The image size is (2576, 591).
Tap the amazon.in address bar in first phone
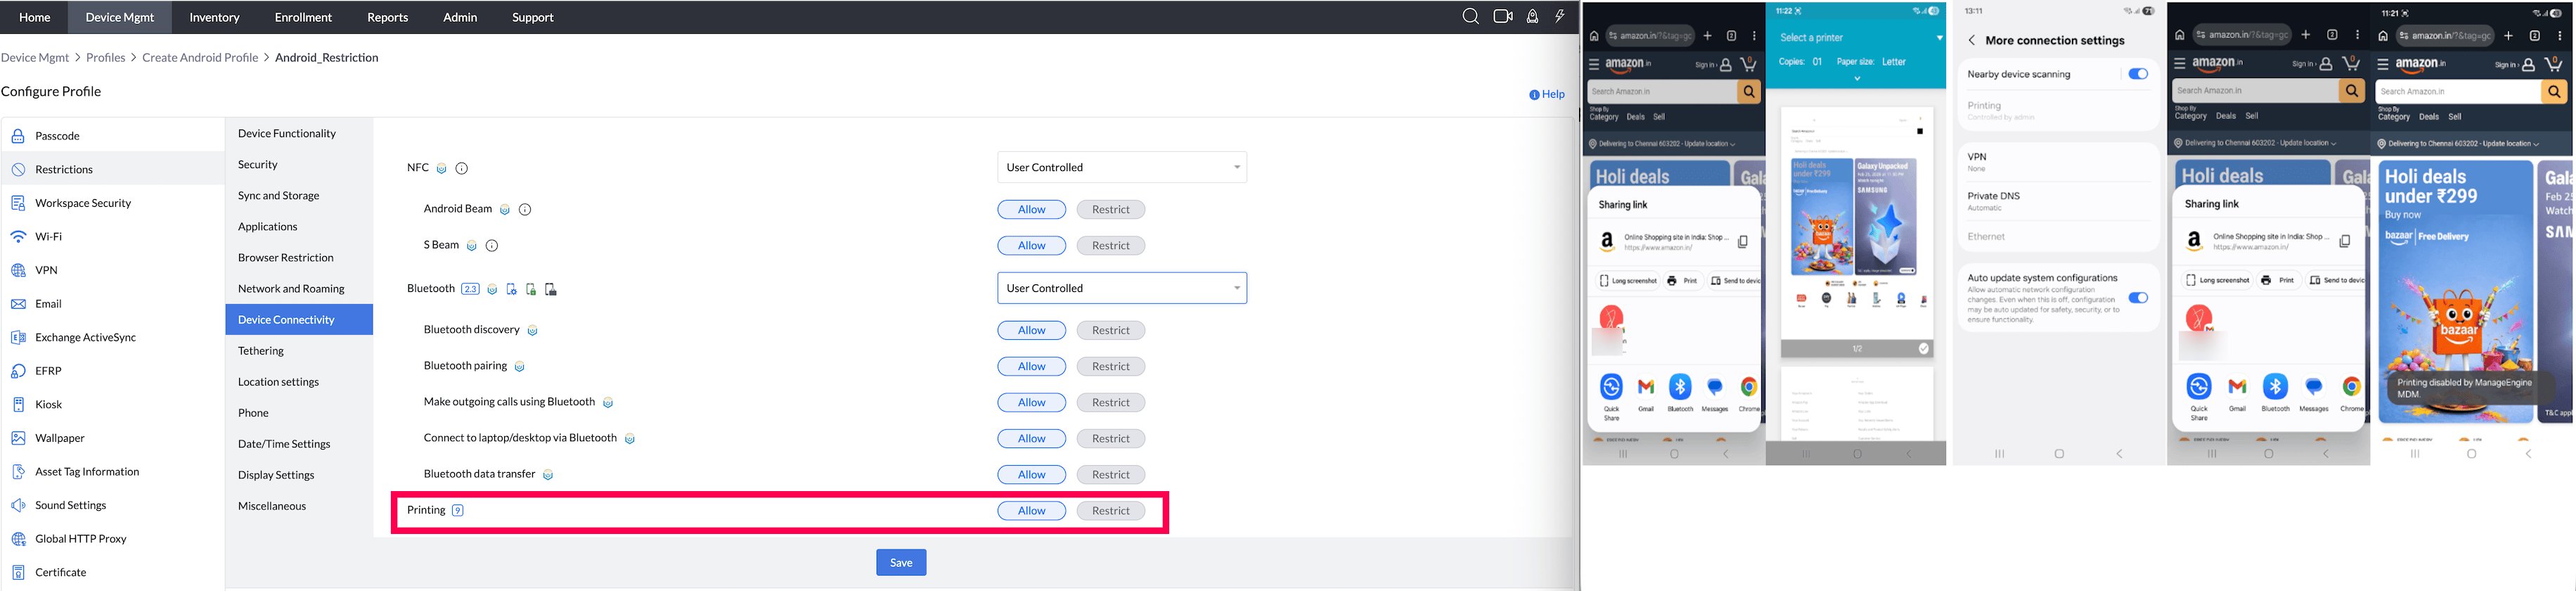click(x=1650, y=36)
